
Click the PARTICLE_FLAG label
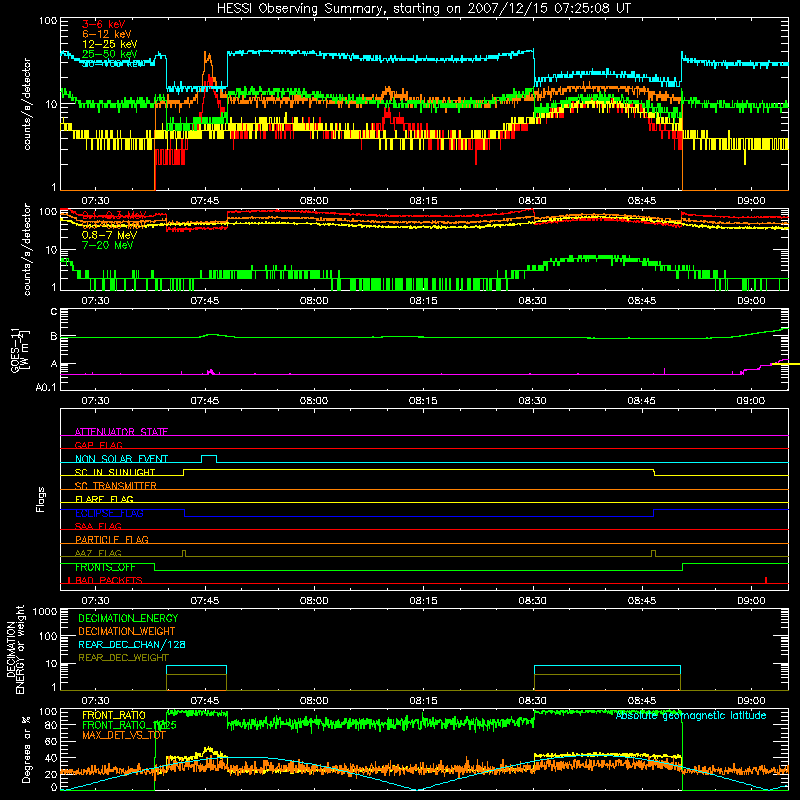(112, 539)
